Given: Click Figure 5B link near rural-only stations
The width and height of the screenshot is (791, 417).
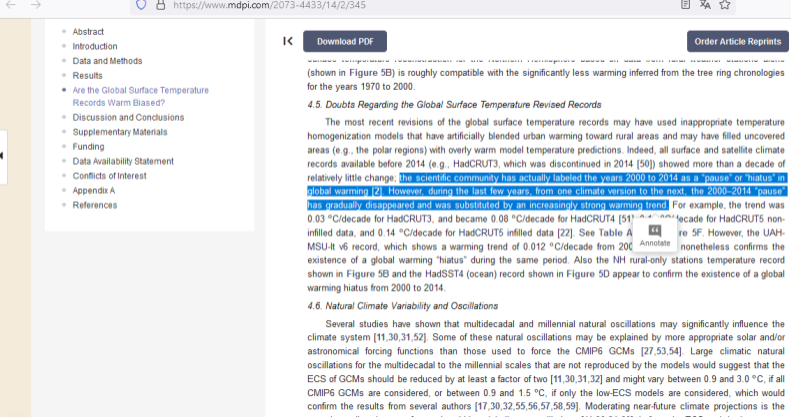Looking at the screenshot, I should pyautogui.click(x=368, y=274).
